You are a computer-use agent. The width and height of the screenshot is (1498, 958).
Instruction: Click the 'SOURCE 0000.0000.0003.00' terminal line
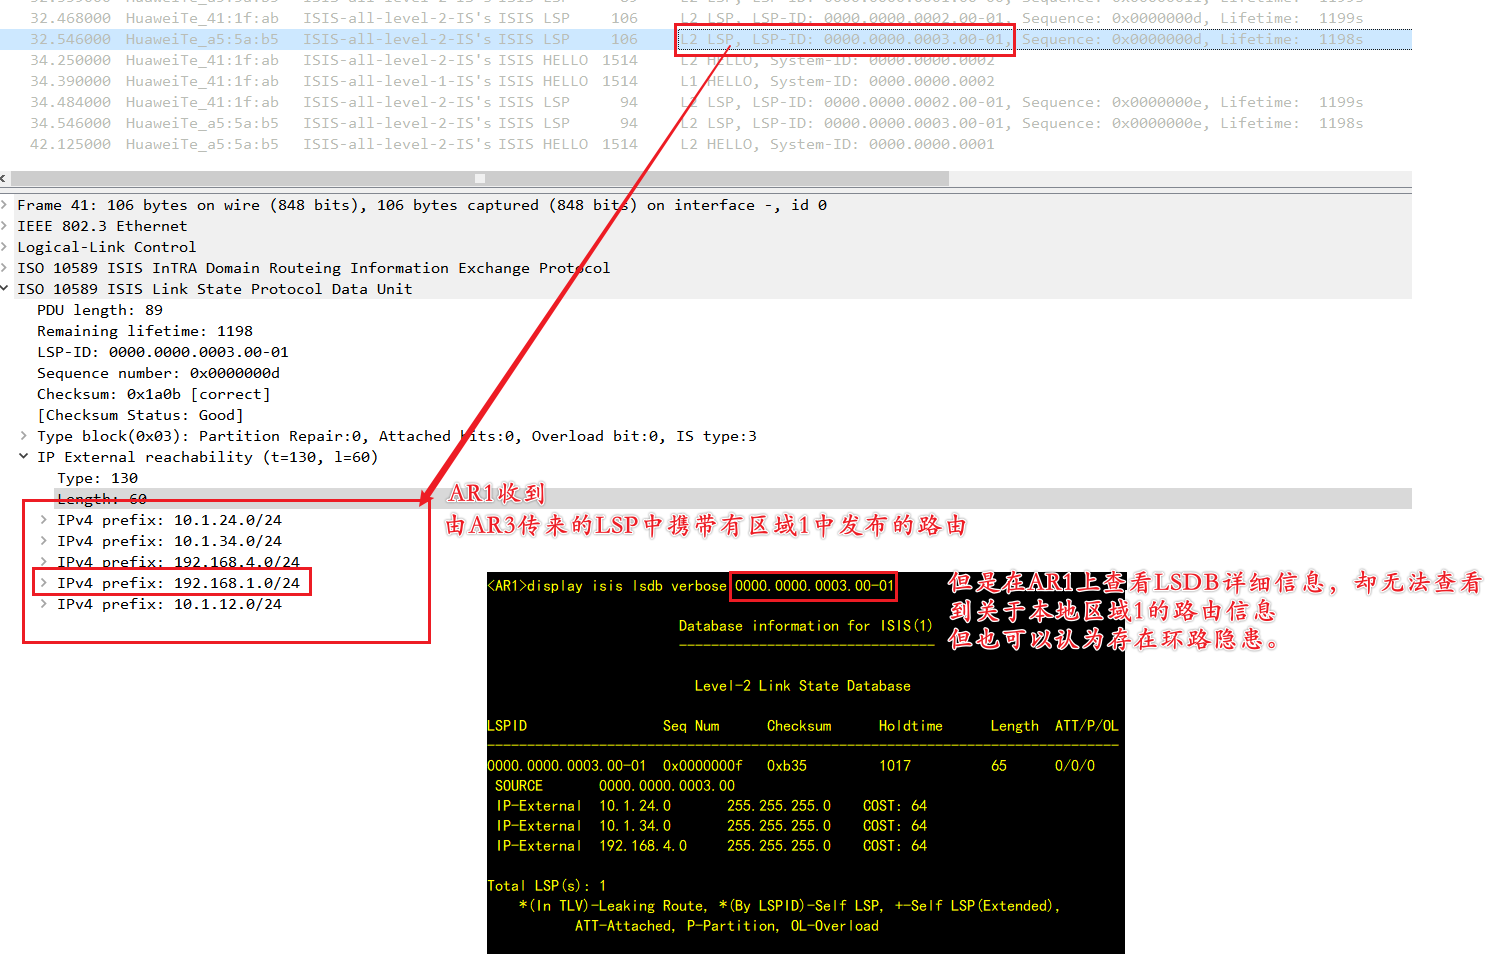pos(615,786)
